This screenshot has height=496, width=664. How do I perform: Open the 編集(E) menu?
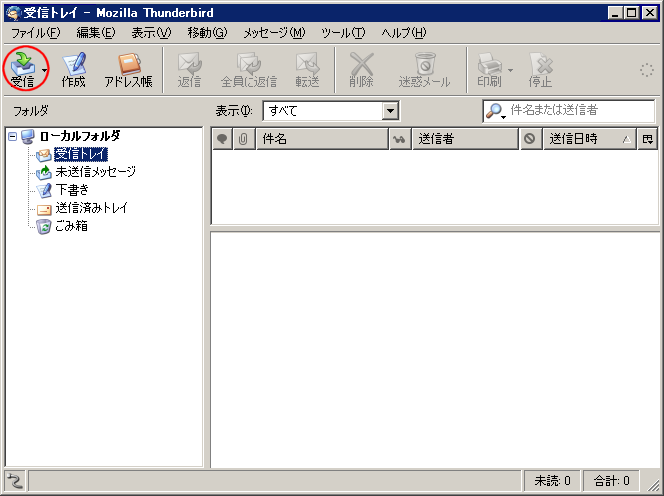(96, 33)
